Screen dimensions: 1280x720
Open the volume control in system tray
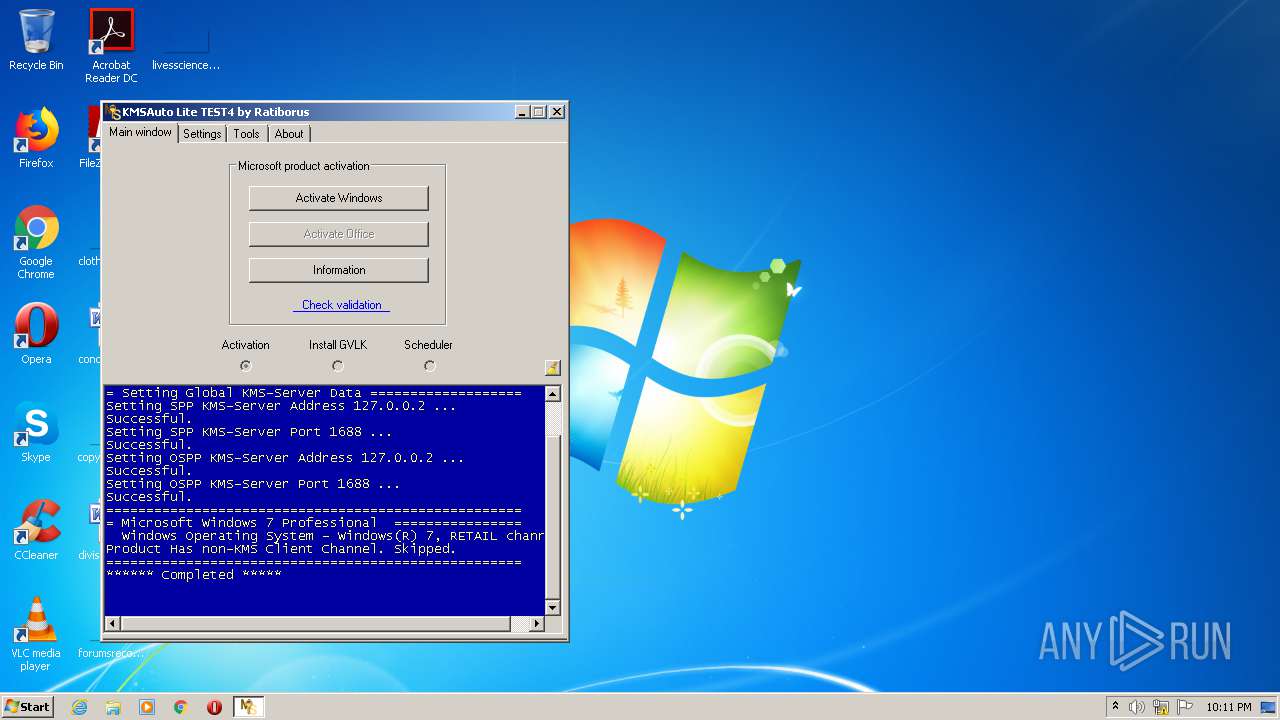pyautogui.click(x=1137, y=707)
